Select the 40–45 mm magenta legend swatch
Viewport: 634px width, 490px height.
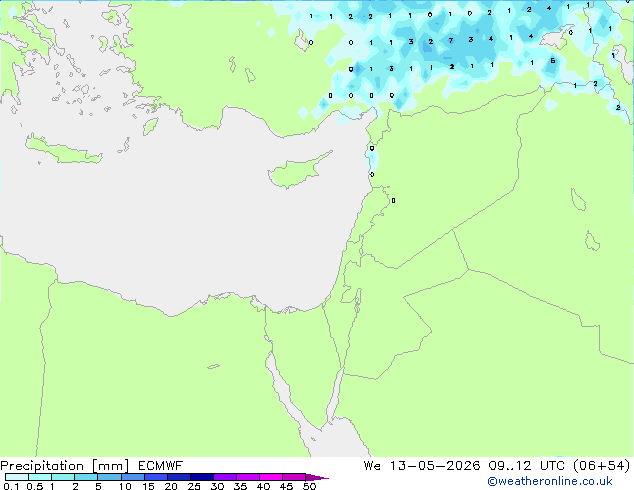click(271, 477)
